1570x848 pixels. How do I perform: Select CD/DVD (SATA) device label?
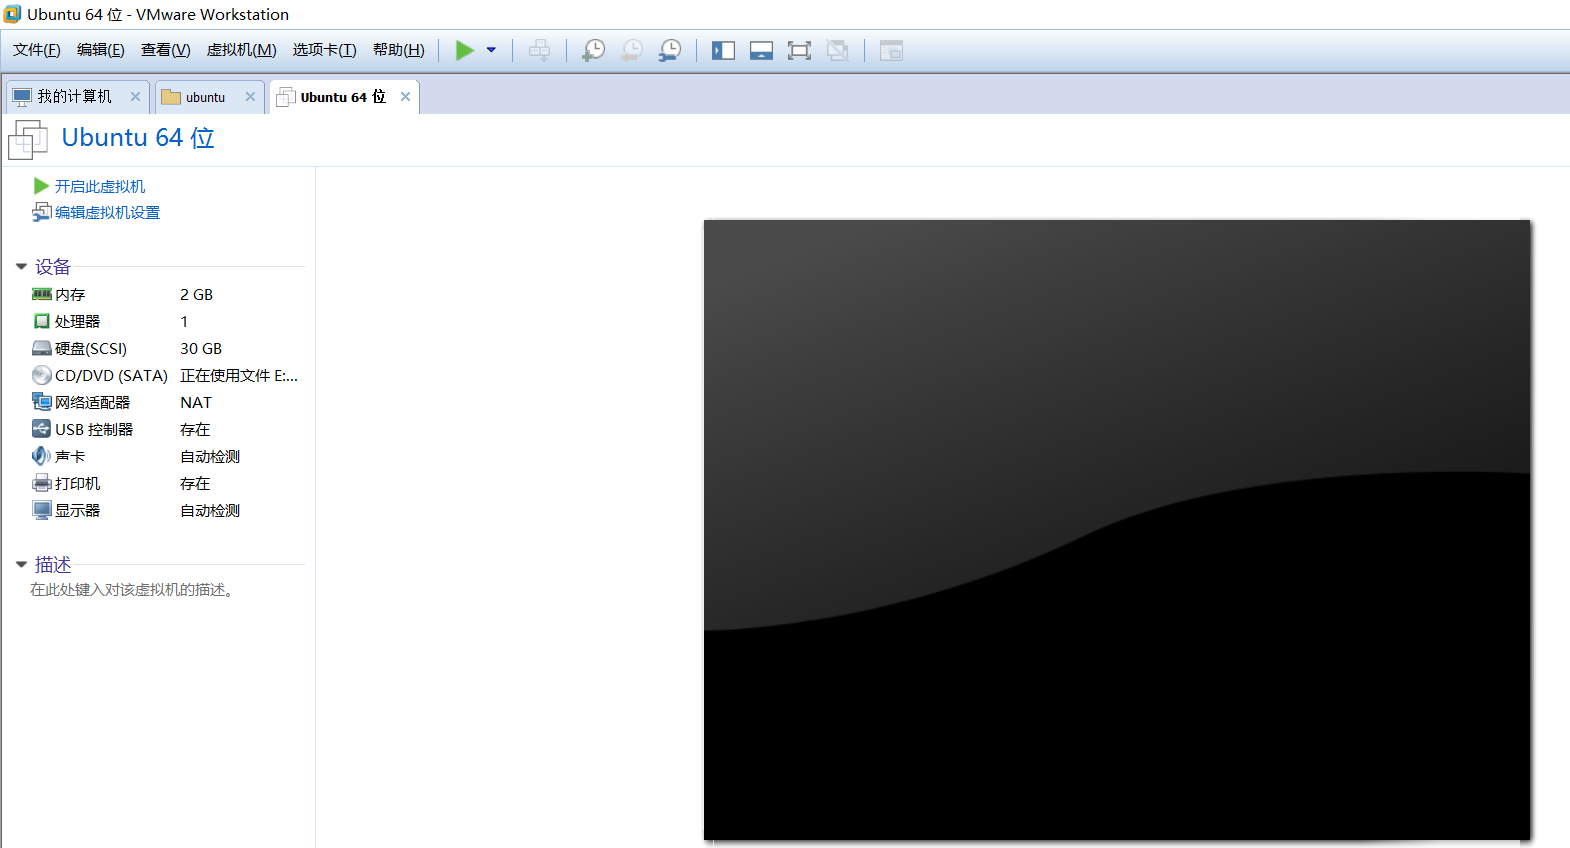pos(111,375)
